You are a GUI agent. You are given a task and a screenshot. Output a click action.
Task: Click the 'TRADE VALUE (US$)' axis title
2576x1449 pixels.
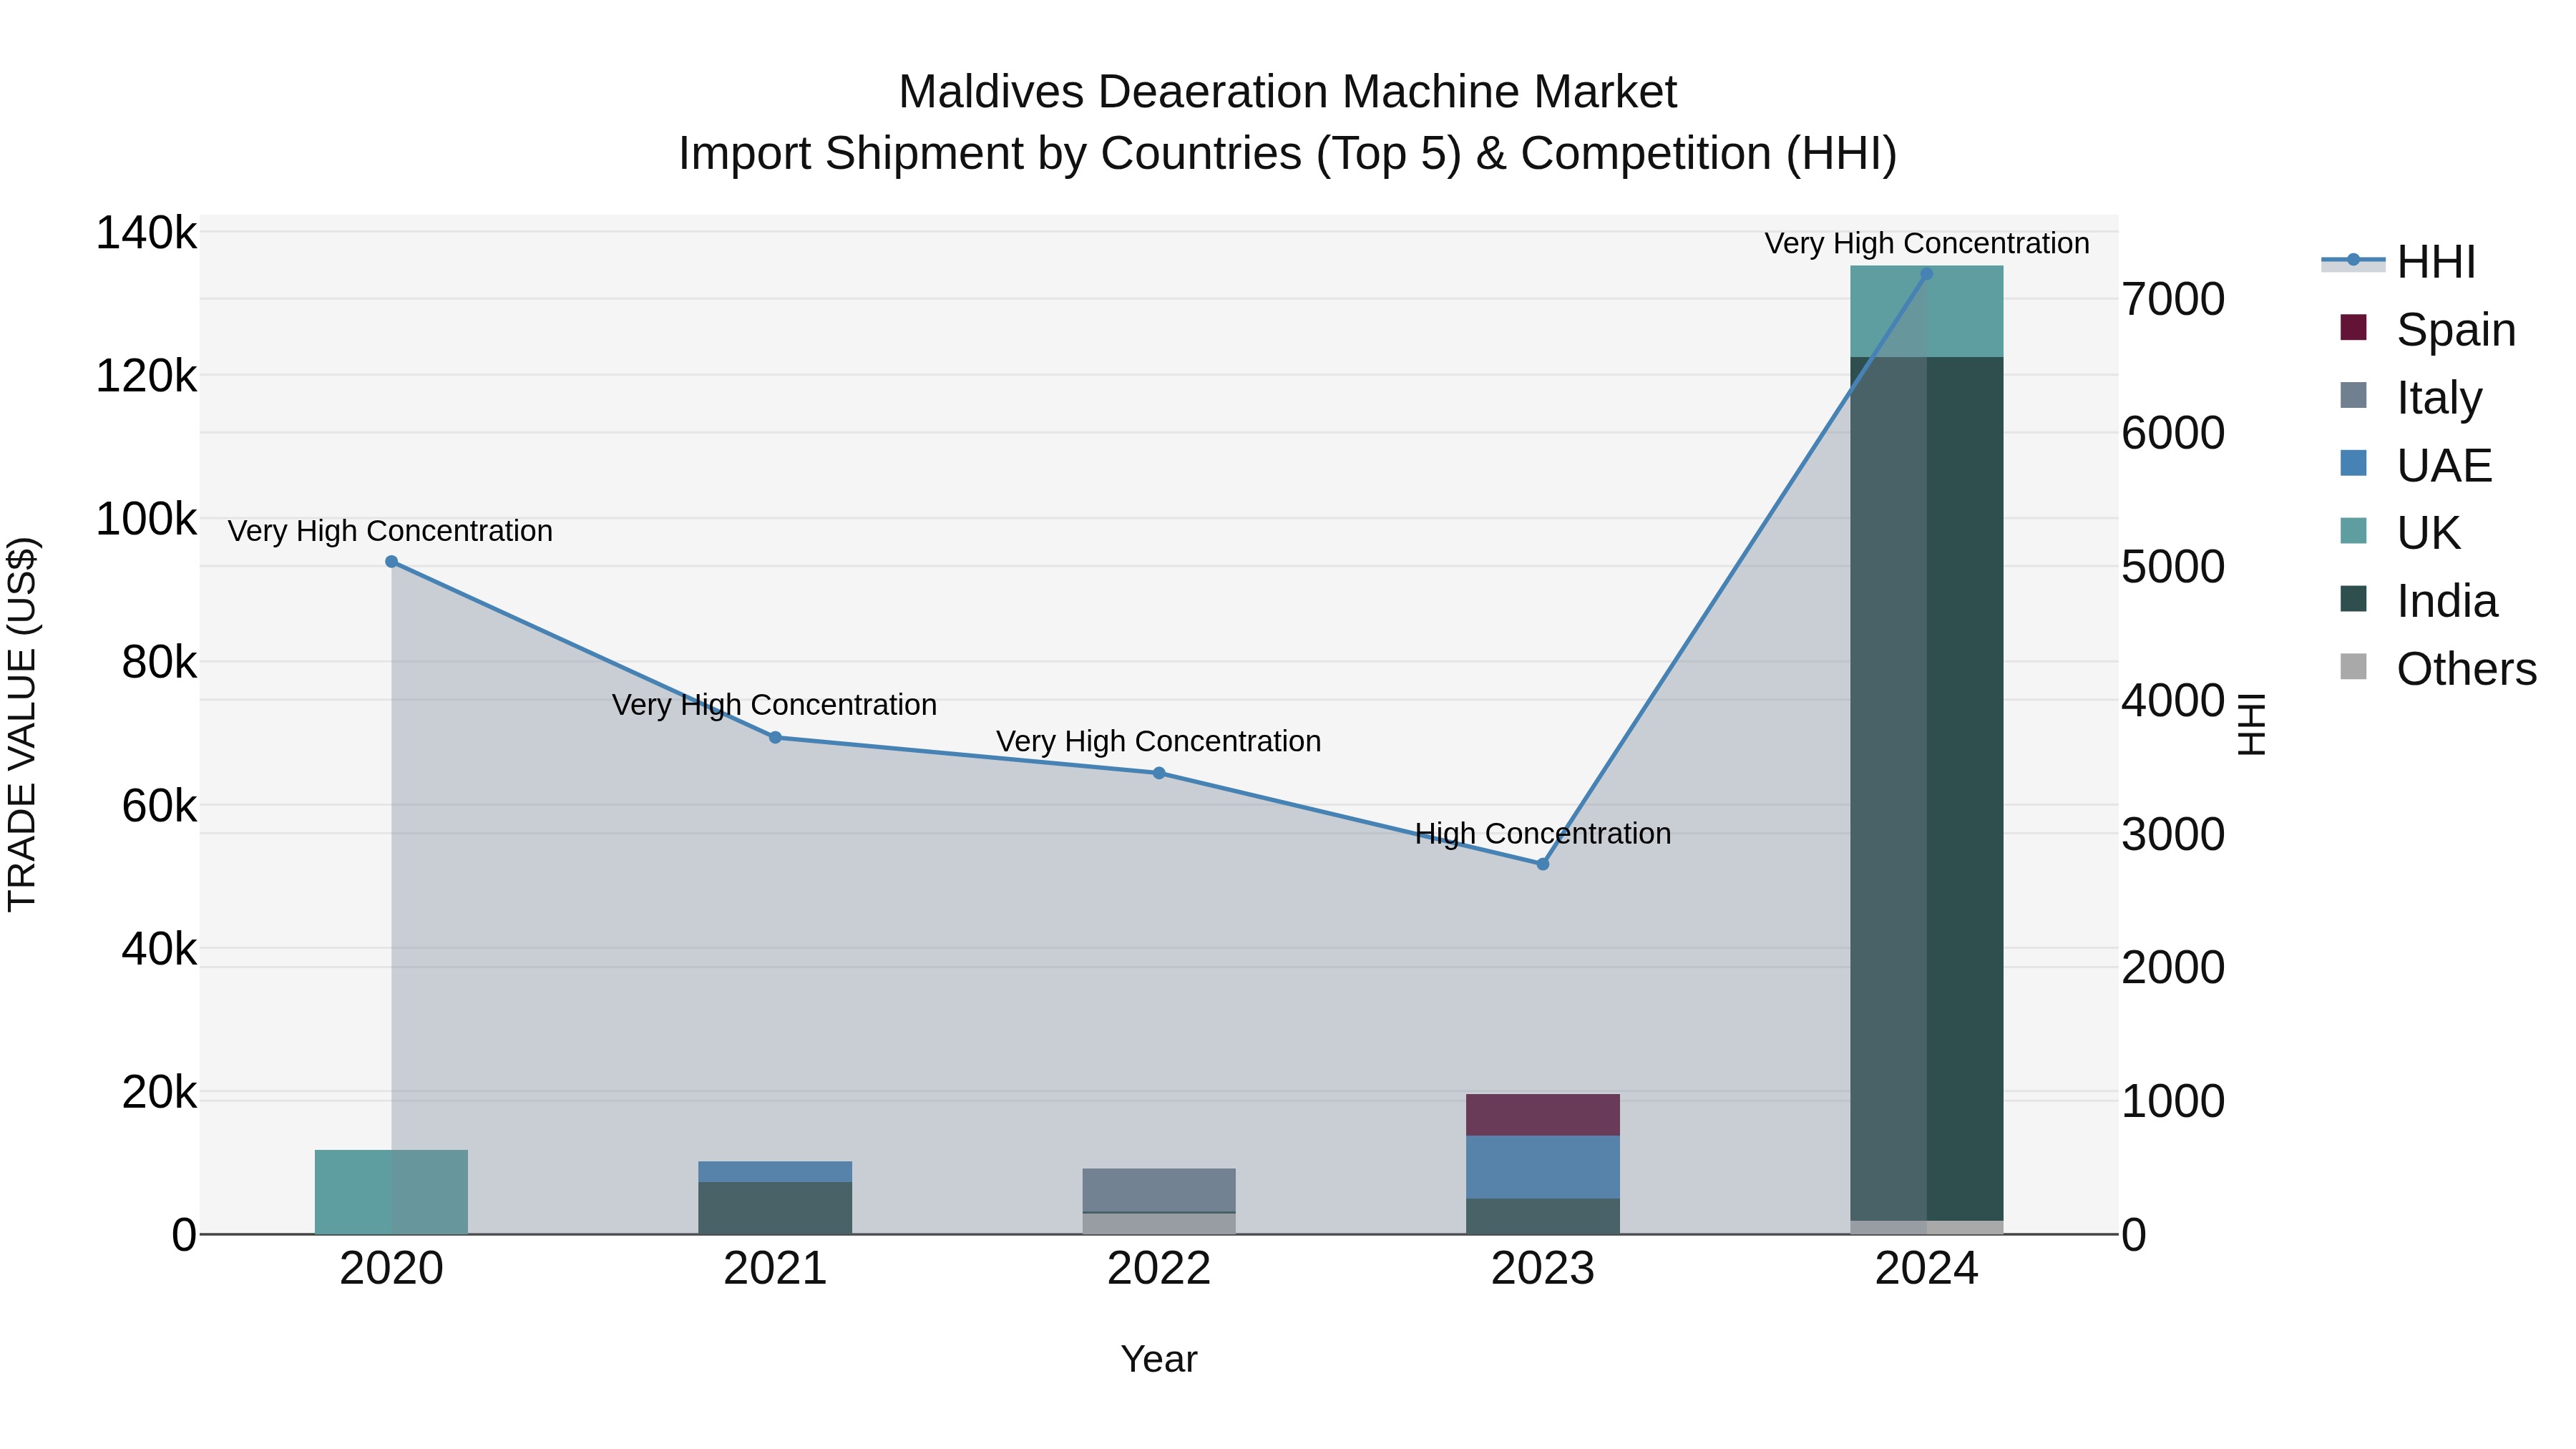22,724
